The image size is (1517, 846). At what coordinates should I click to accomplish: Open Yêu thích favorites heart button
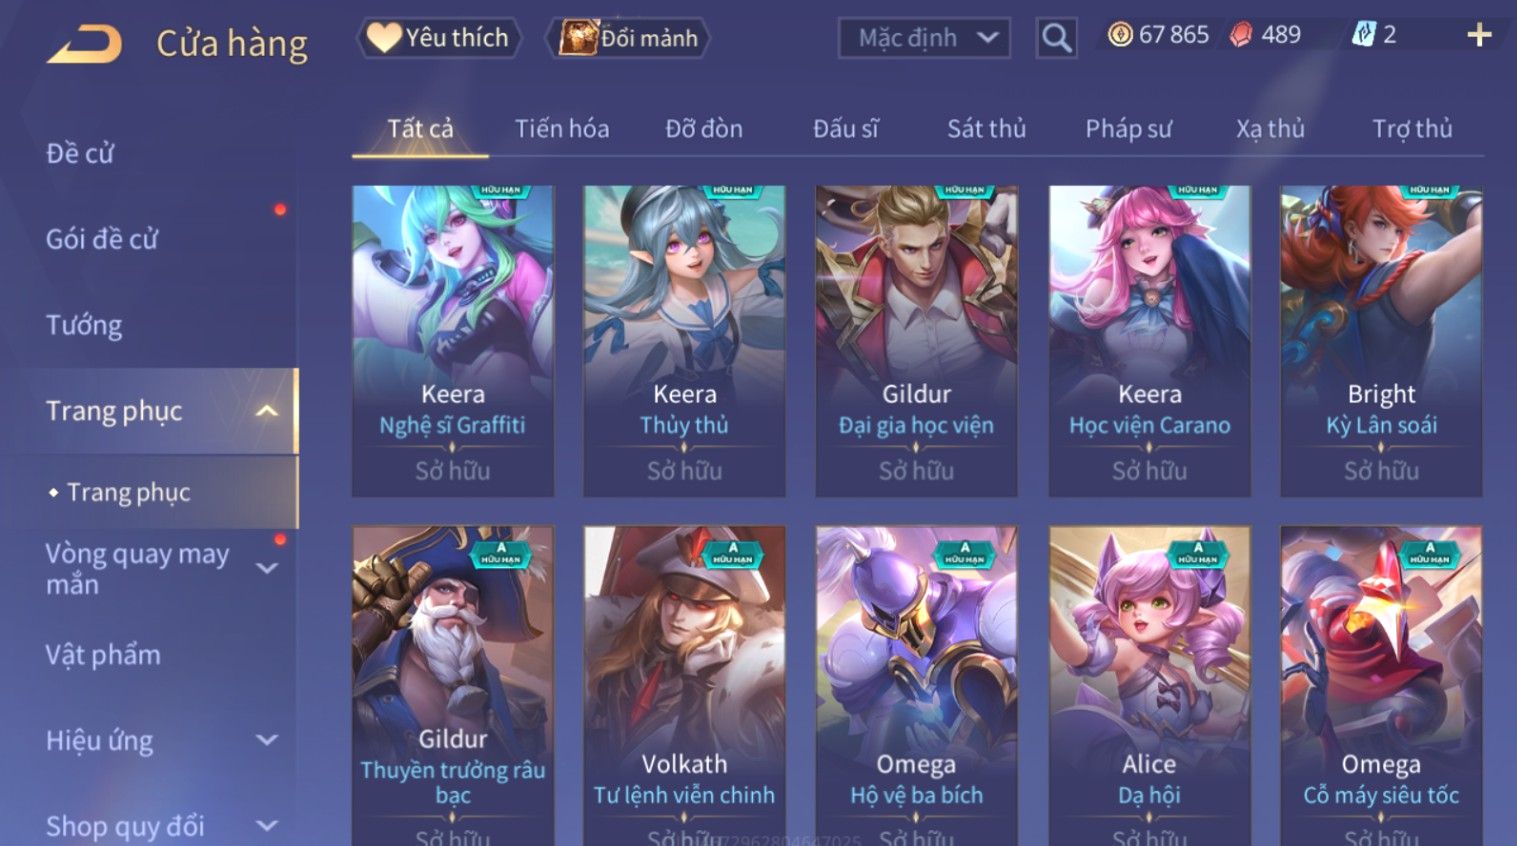coord(439,38)
